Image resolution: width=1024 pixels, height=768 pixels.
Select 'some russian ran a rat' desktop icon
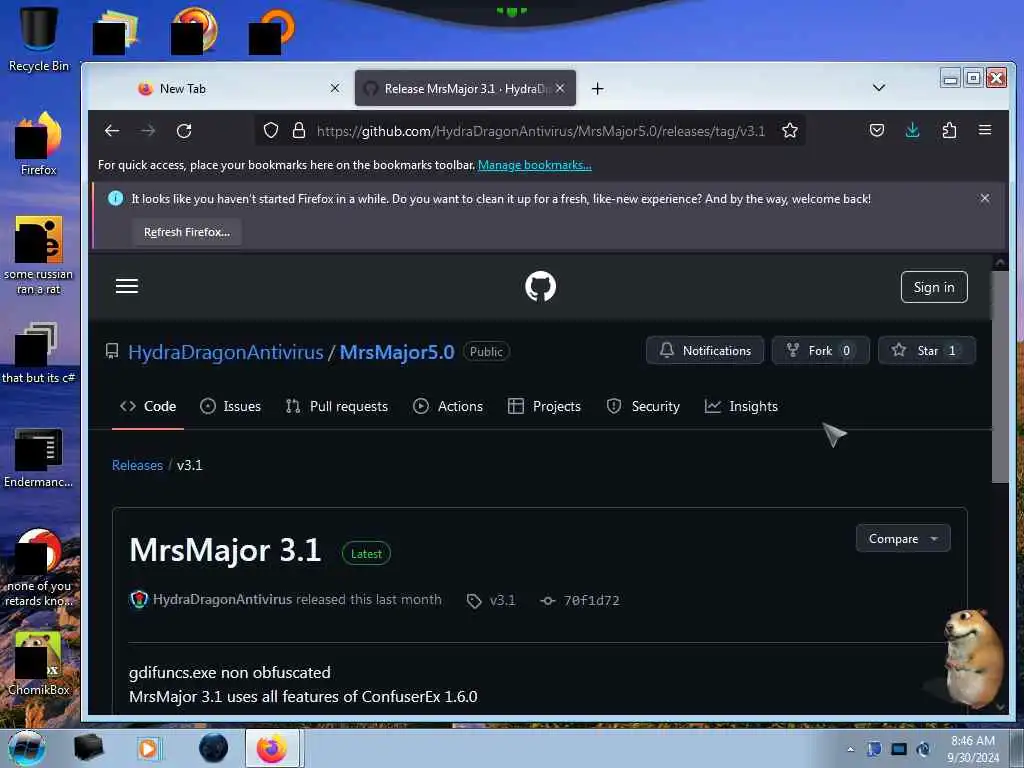point(39,255)
